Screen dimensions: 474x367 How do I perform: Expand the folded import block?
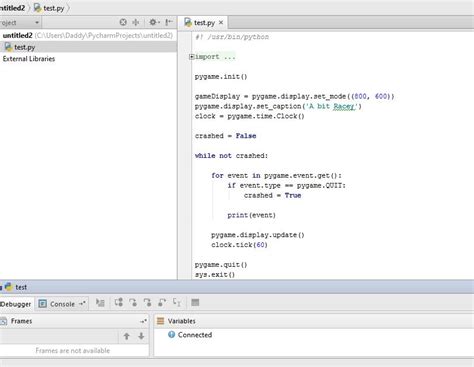pyautogui.click(x=191, y=57)
